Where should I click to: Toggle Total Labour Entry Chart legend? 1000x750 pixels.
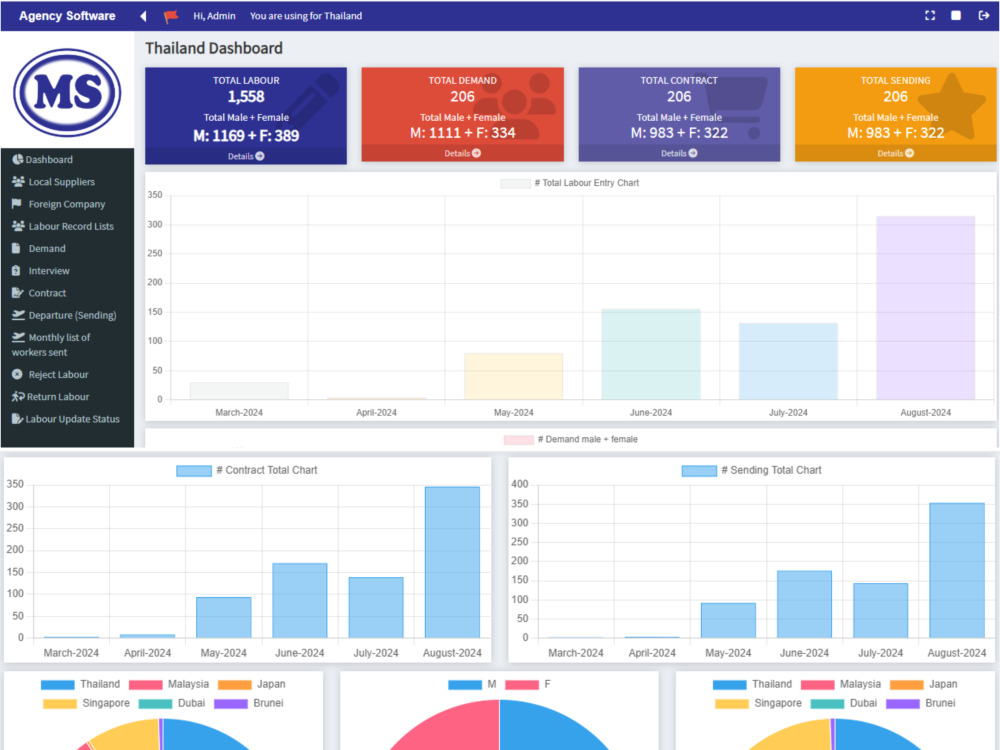(x=570, y=183)
